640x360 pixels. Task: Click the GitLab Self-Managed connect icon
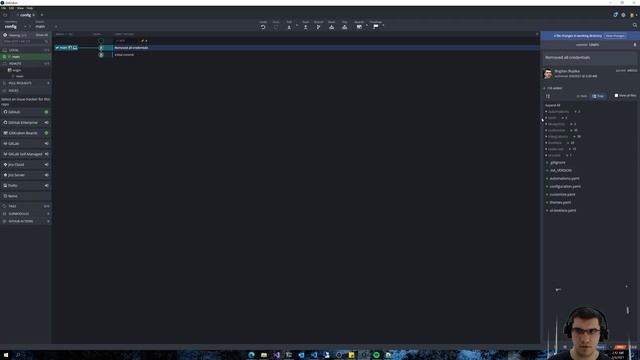tap(46, 154)
